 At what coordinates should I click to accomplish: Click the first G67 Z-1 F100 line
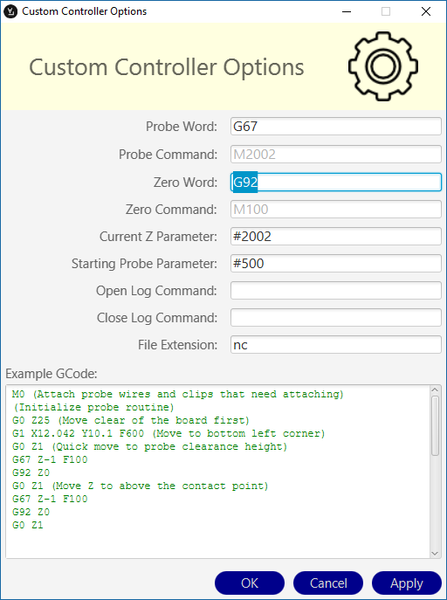(50, 459)
